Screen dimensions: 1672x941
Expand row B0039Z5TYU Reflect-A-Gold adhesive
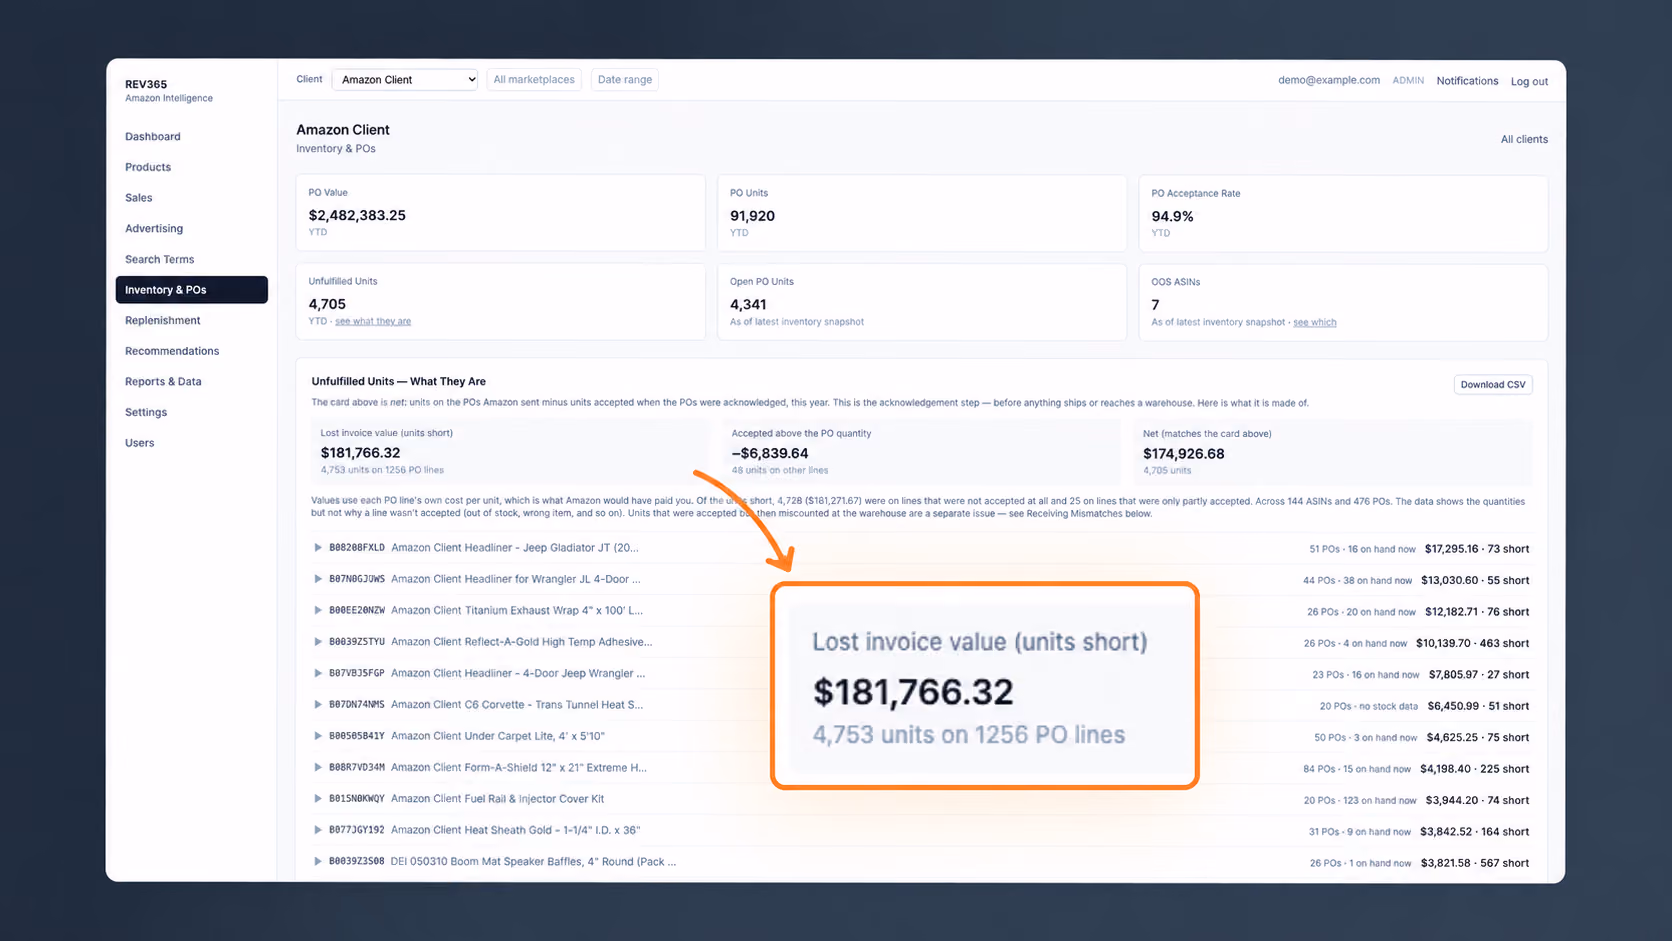[x=318, y=642]
